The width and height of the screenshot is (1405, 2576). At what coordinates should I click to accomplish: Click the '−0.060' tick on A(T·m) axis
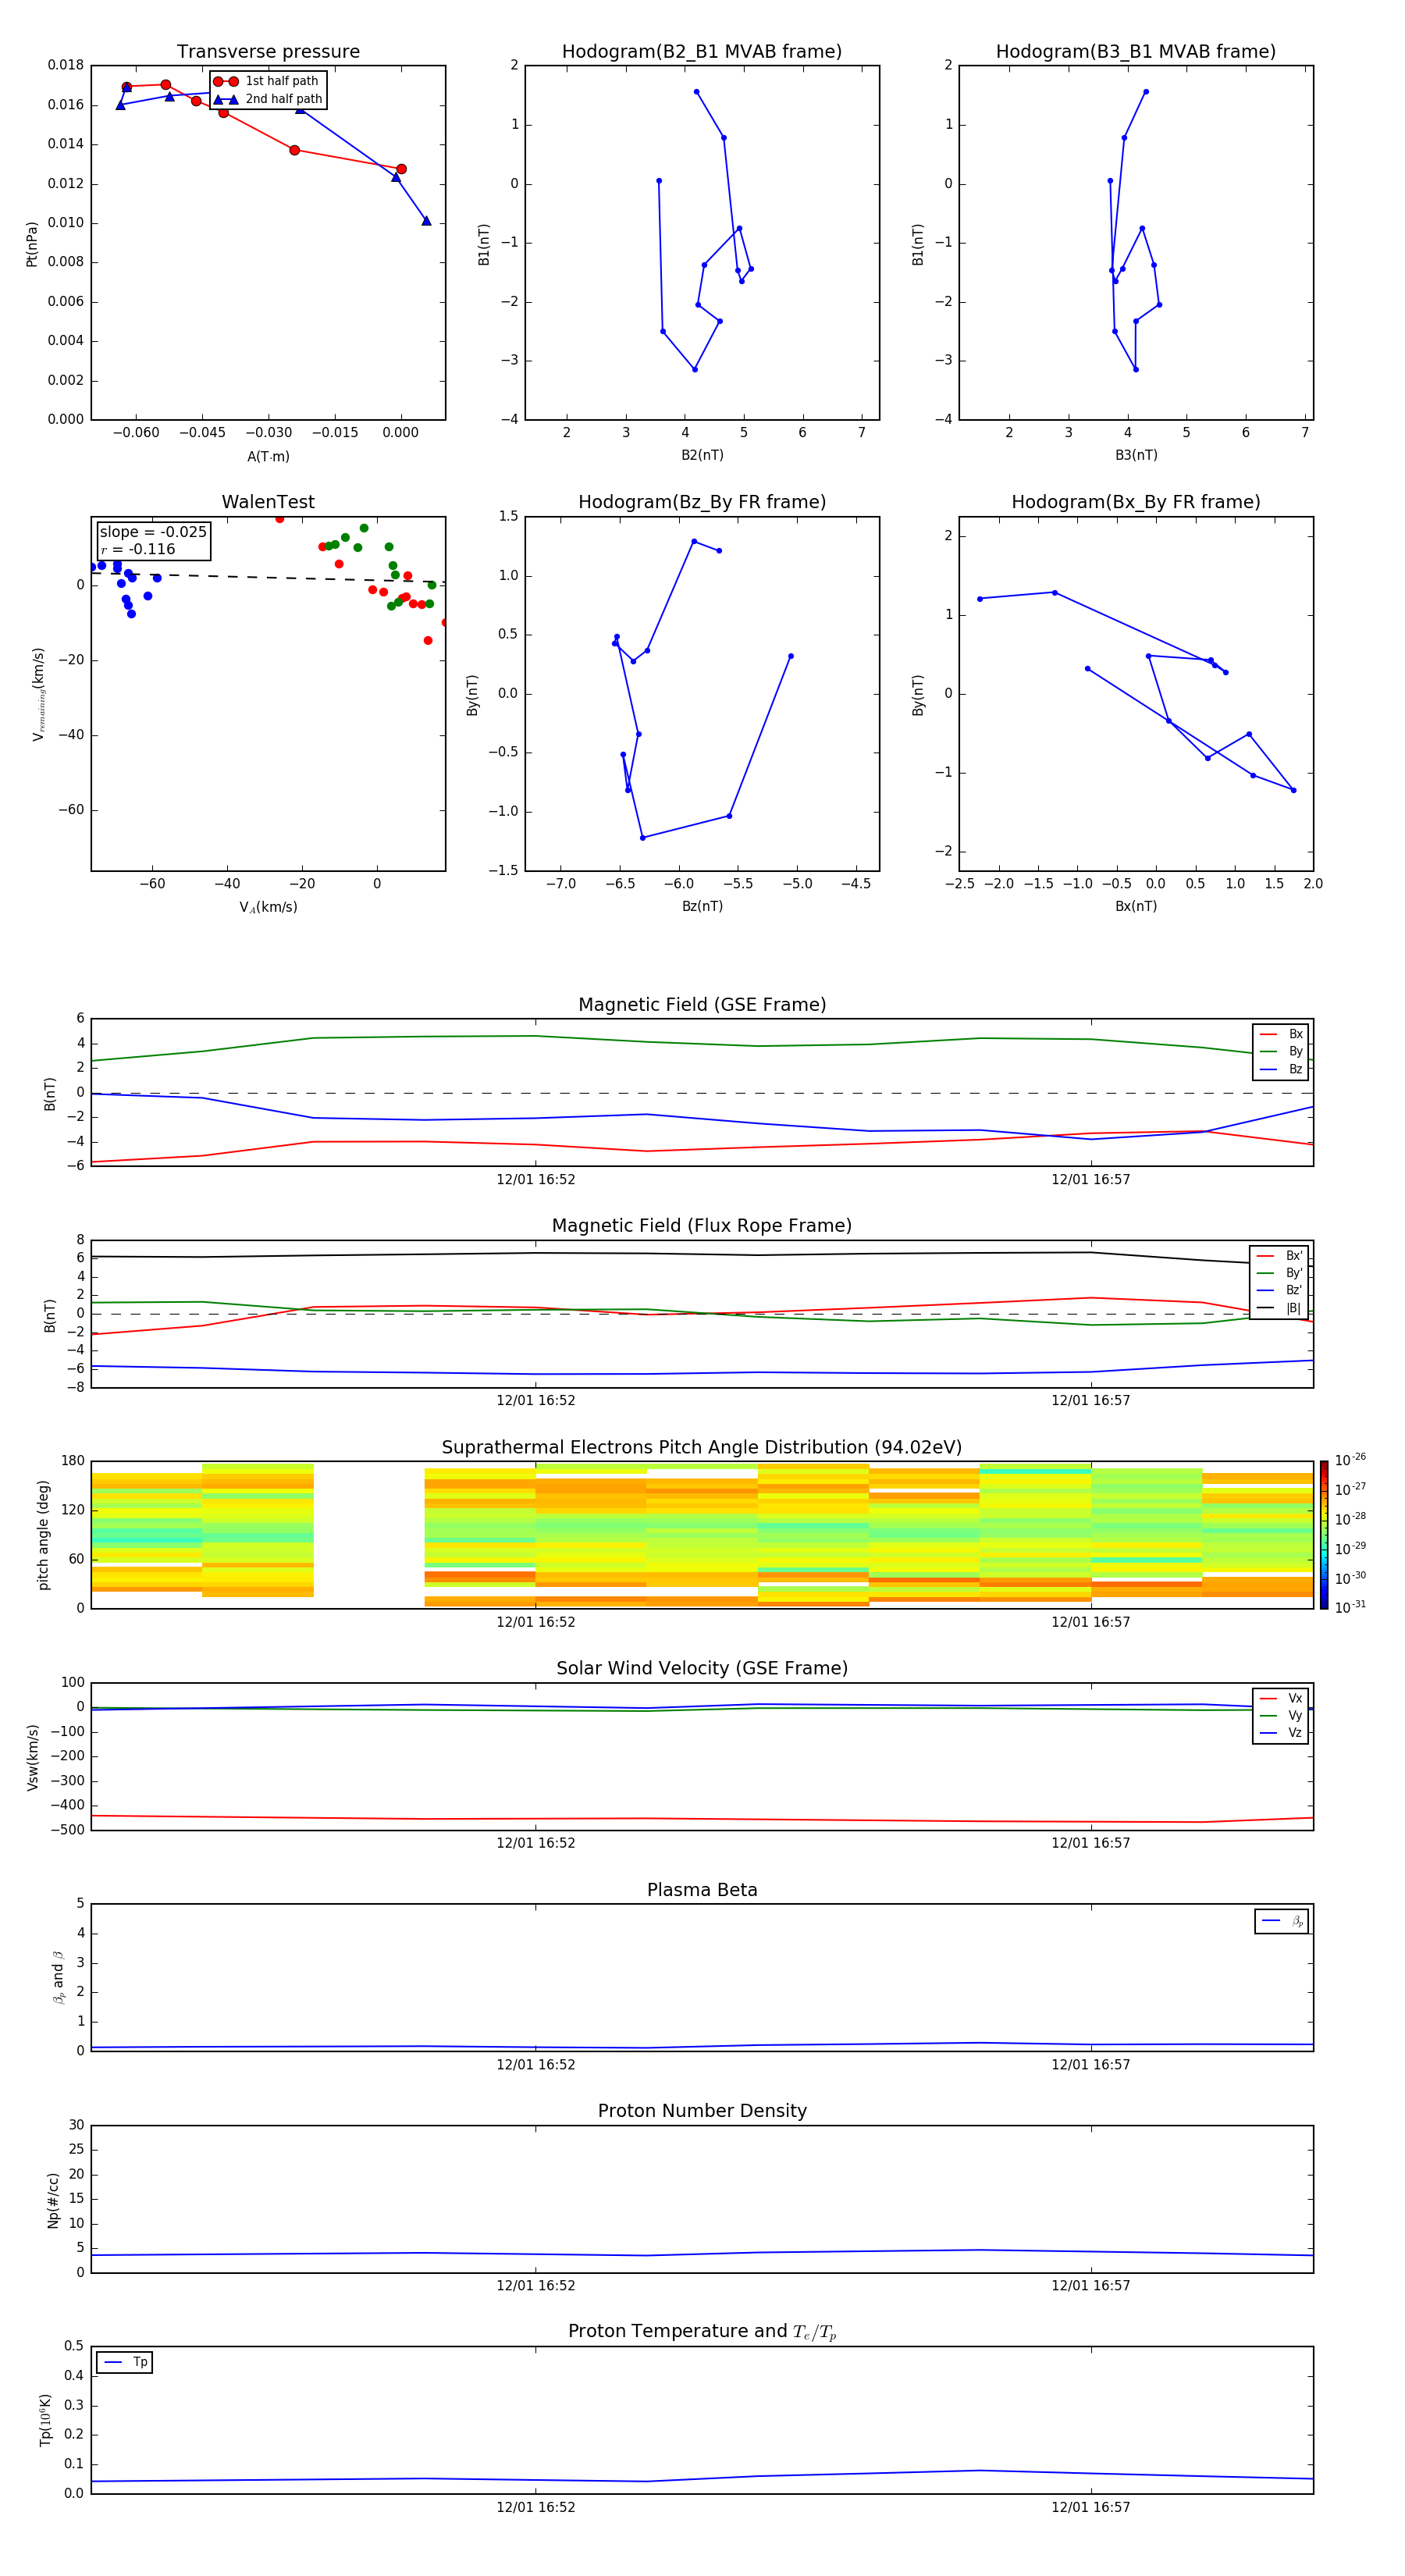click(x=135, y=433)
